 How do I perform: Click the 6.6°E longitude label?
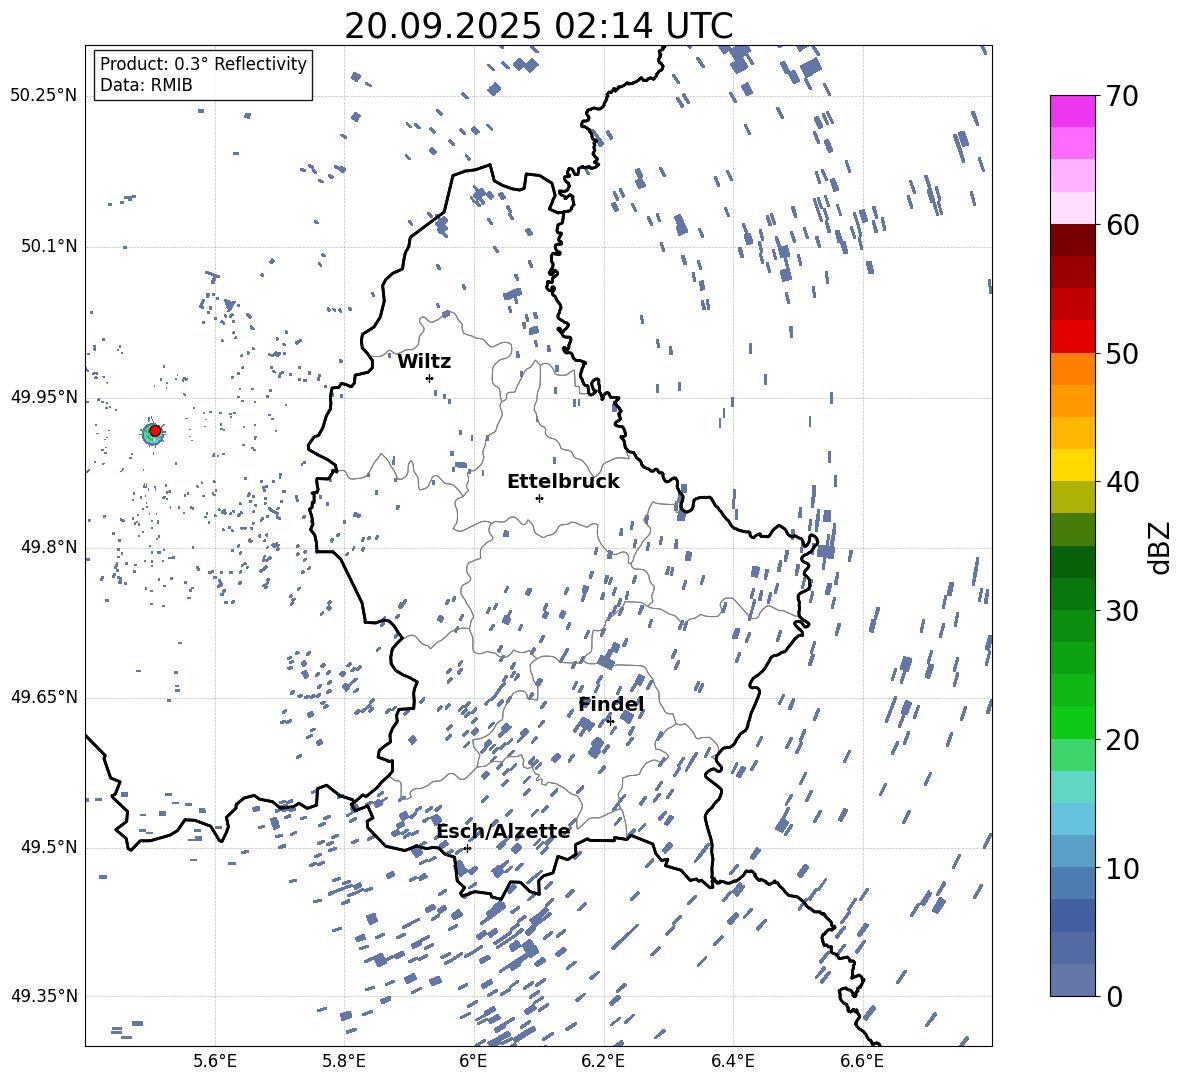click(x=862, y=1062)
